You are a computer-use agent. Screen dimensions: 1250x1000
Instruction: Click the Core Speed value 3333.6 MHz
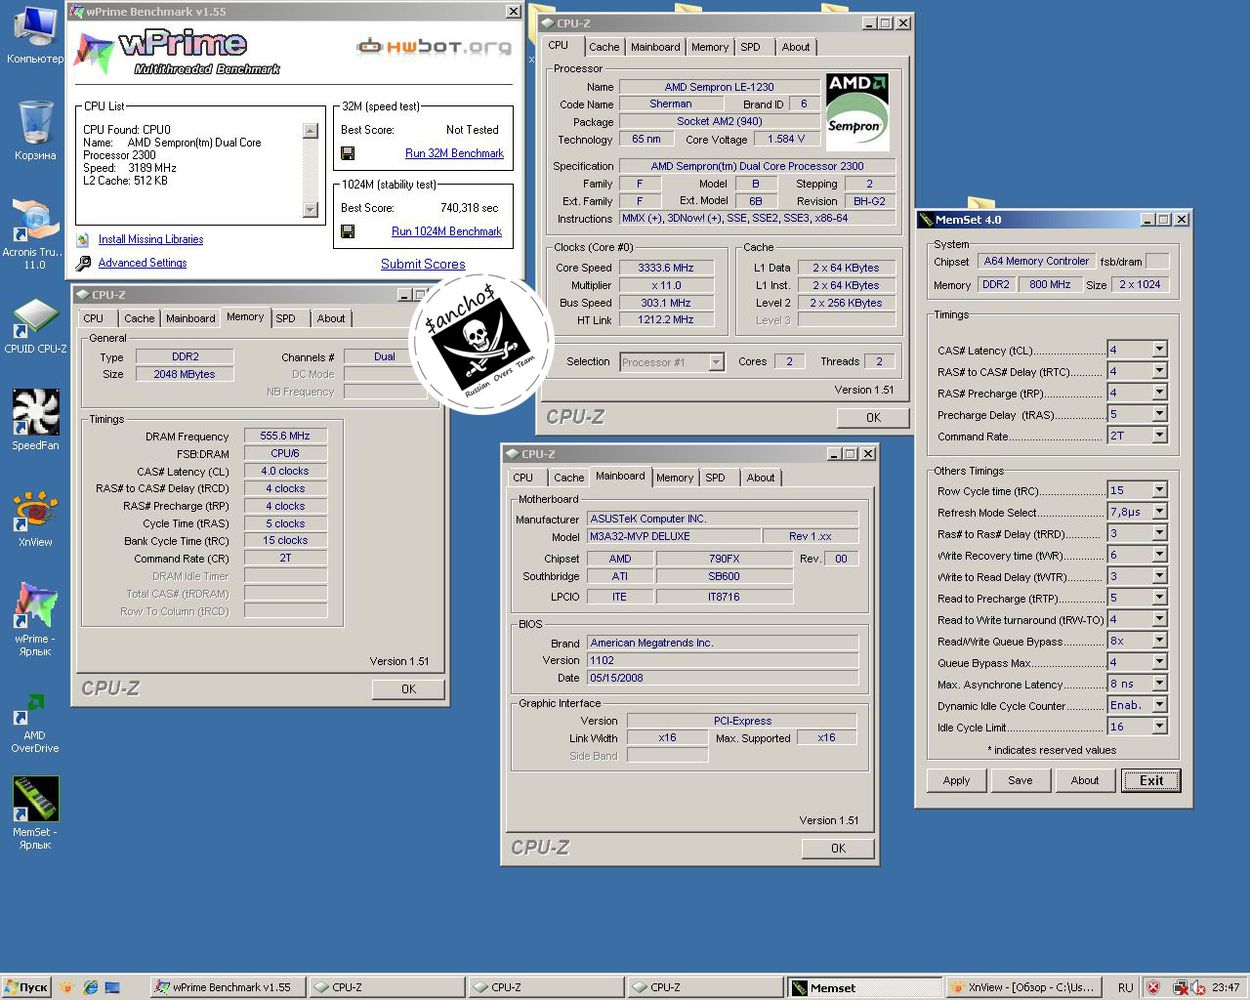(666, 268)
